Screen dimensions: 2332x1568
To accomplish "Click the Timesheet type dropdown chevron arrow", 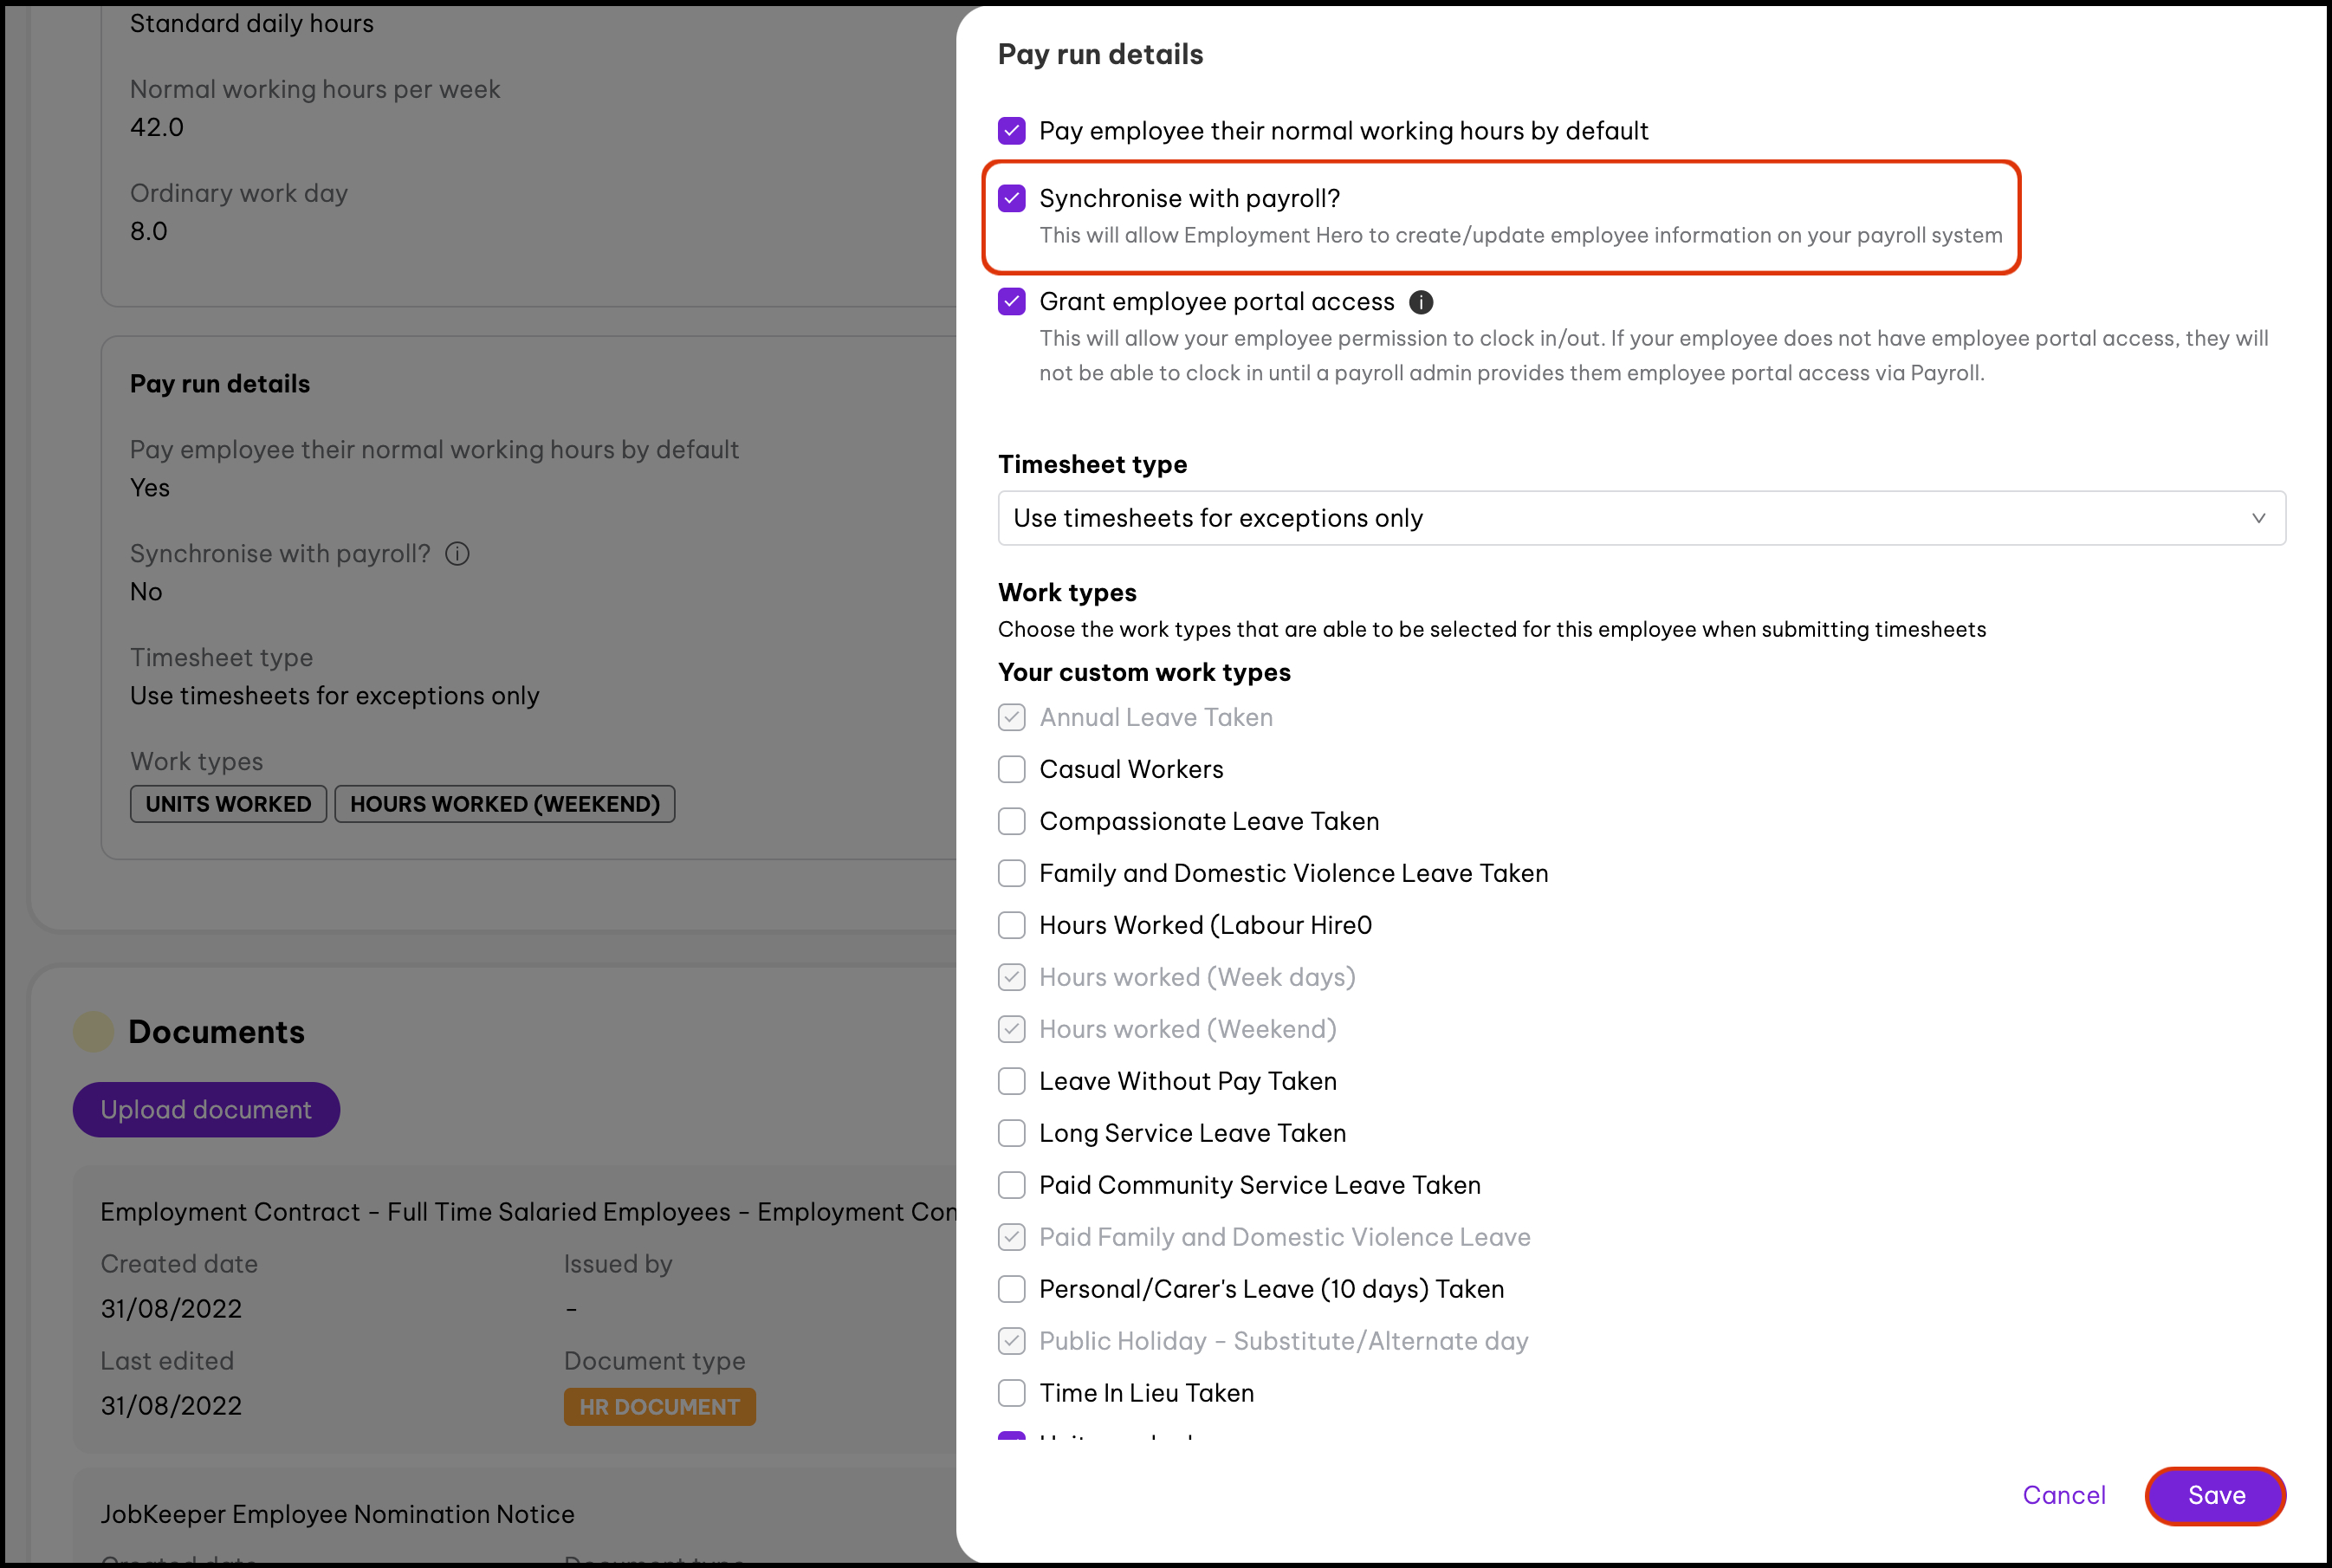I will coord(2258,518).
